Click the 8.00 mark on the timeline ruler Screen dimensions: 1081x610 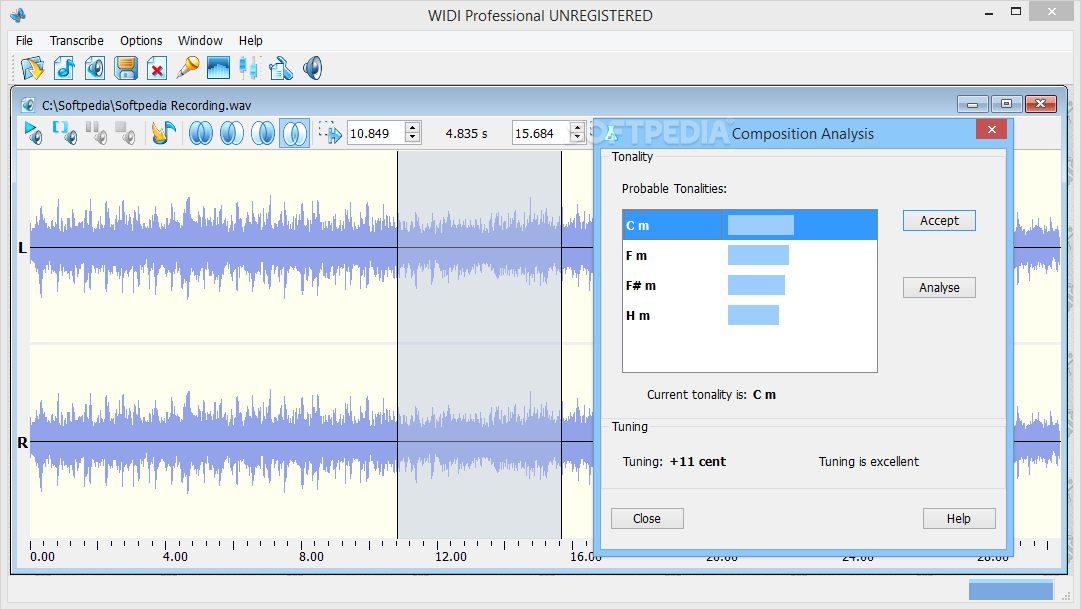(x=311, y=556)
